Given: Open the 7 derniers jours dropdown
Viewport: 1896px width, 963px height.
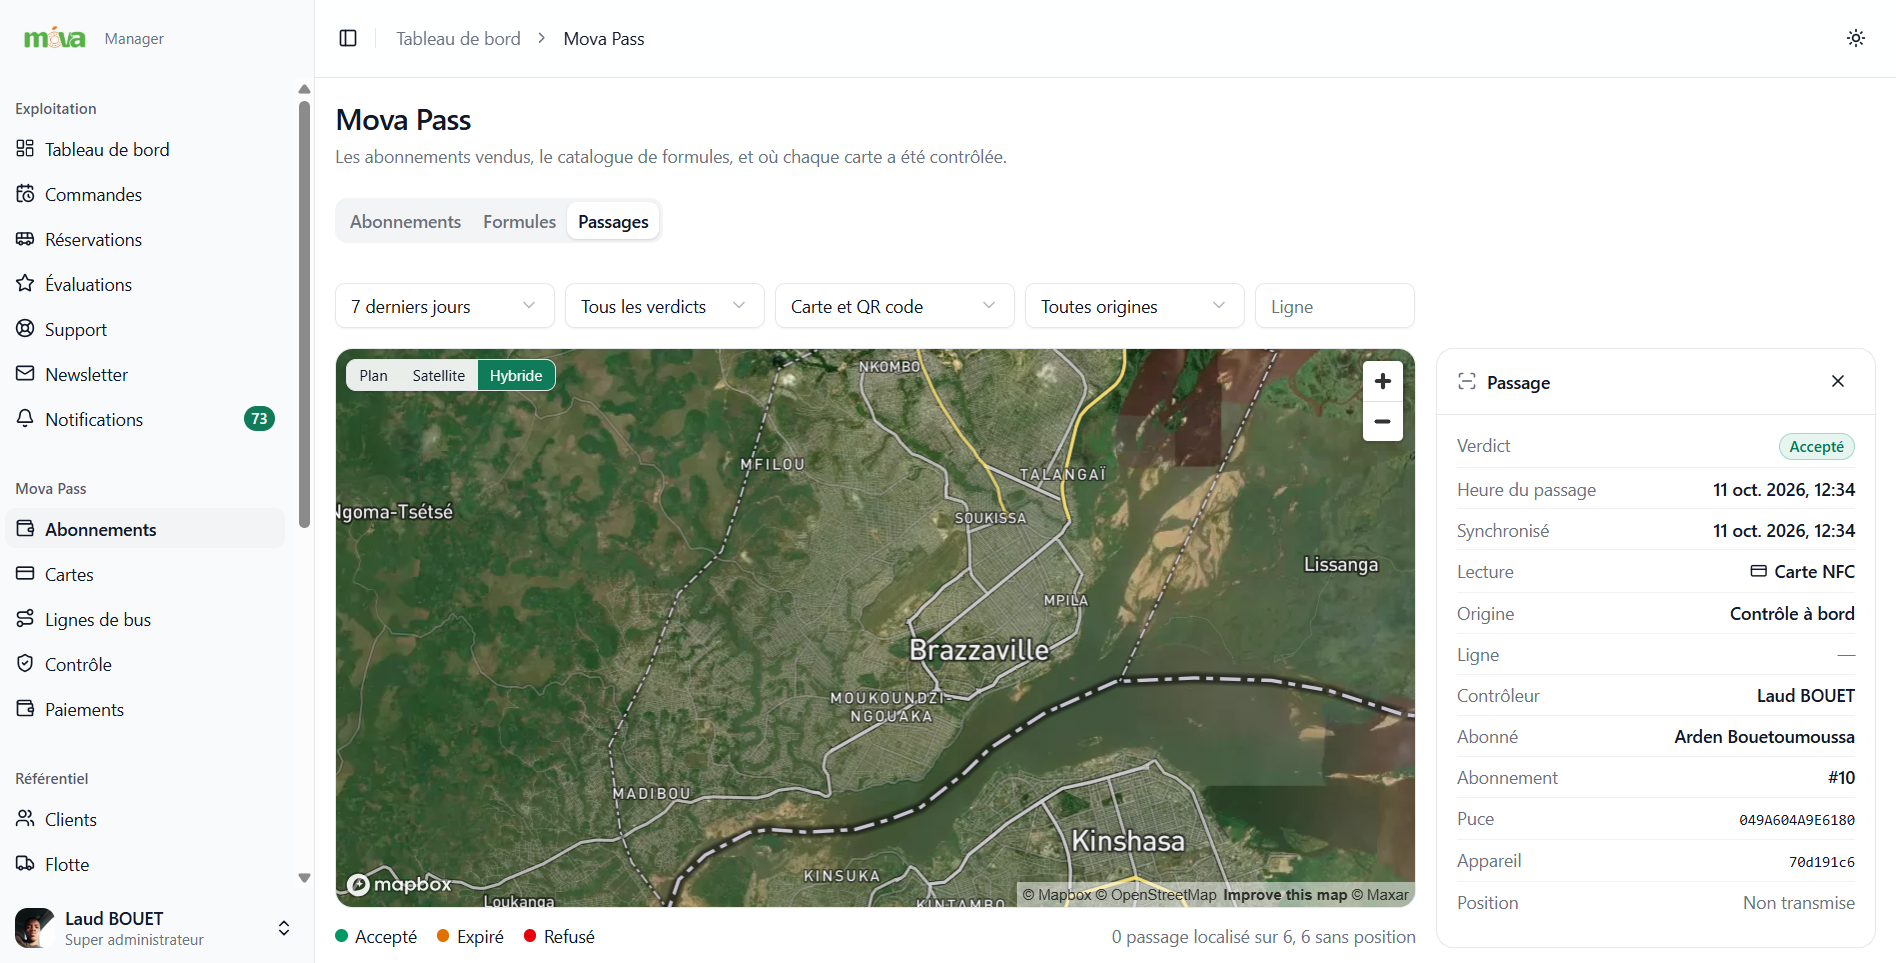Looking at the screenshot, I should click(445, 306).
